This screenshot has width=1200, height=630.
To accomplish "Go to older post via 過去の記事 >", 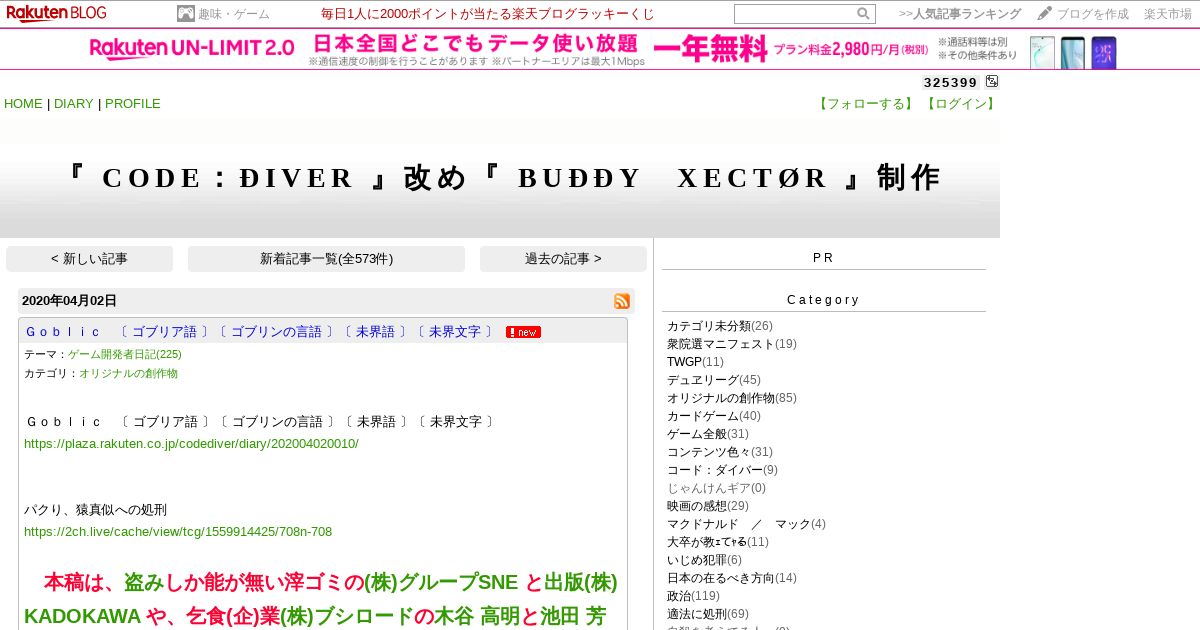I will [563, 259].
